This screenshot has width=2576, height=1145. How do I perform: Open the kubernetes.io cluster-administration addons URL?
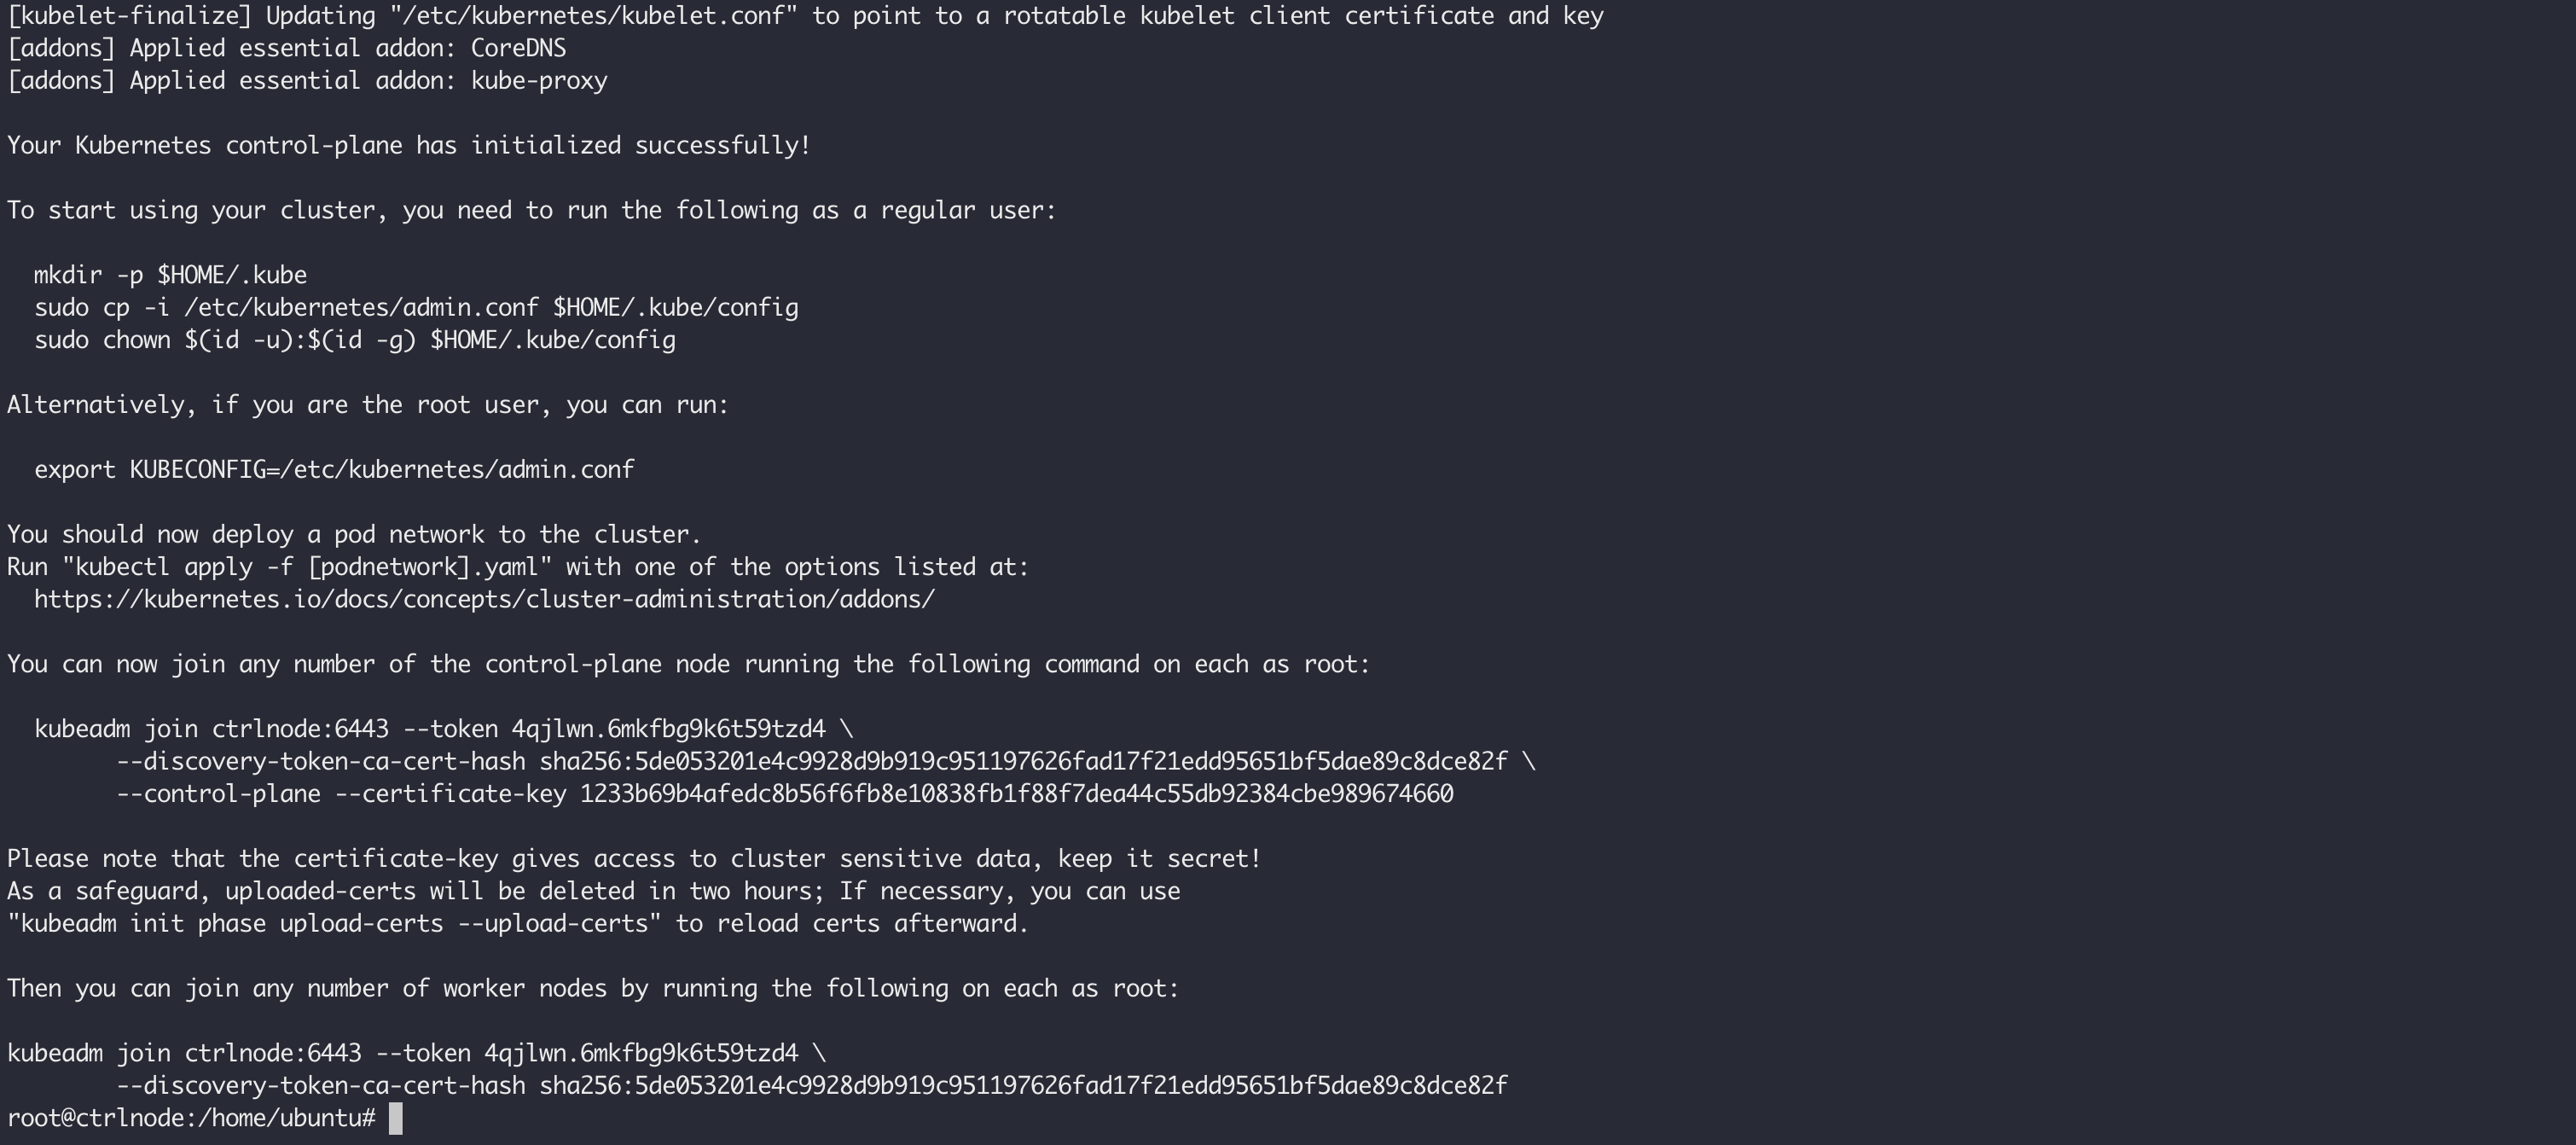(484, 600)
